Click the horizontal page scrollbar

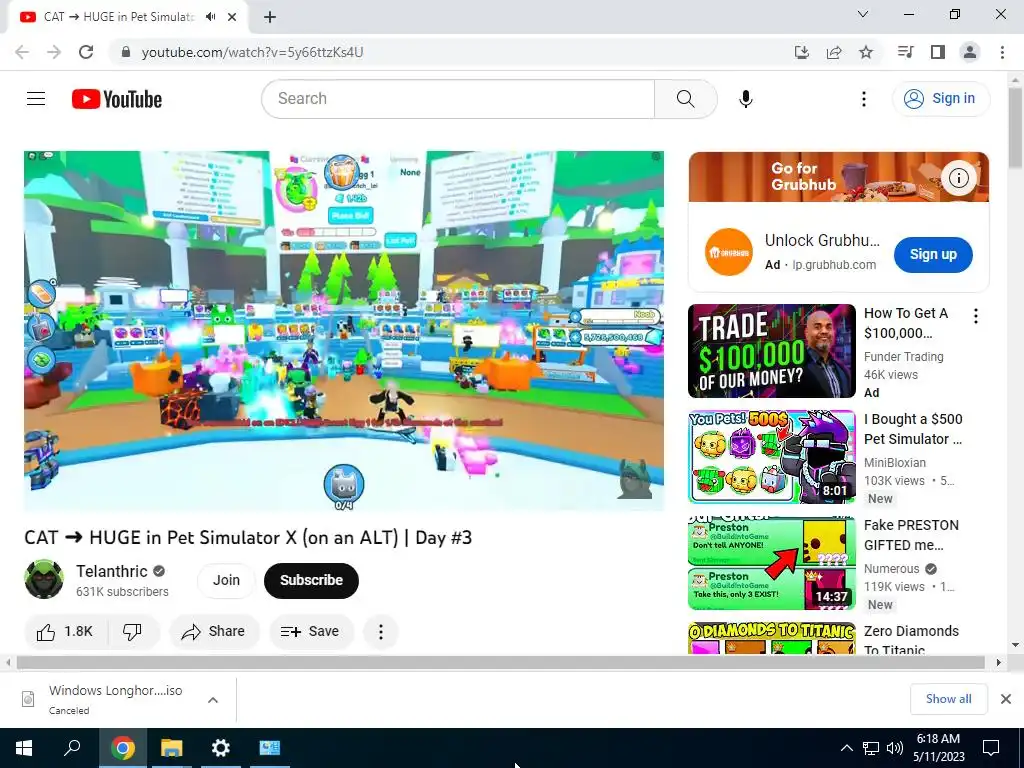500,662
